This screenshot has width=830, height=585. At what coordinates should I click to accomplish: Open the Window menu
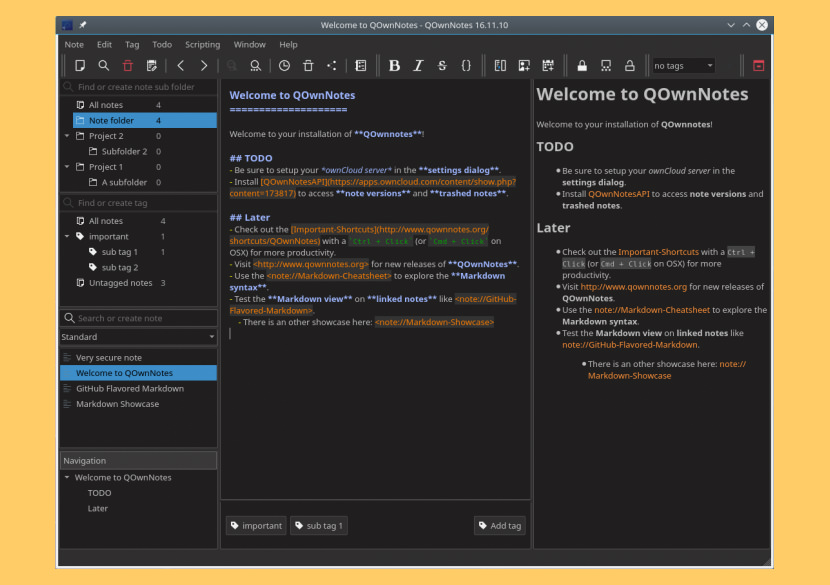pos(249,44)
